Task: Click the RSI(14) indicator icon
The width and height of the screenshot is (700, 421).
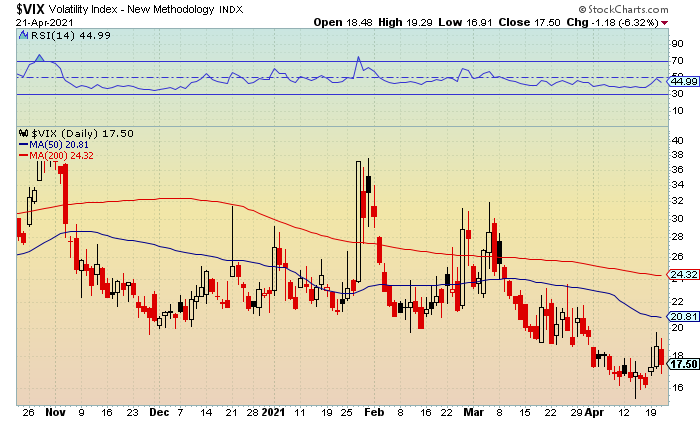Action: pyautogui.click(x=24, y=35)
